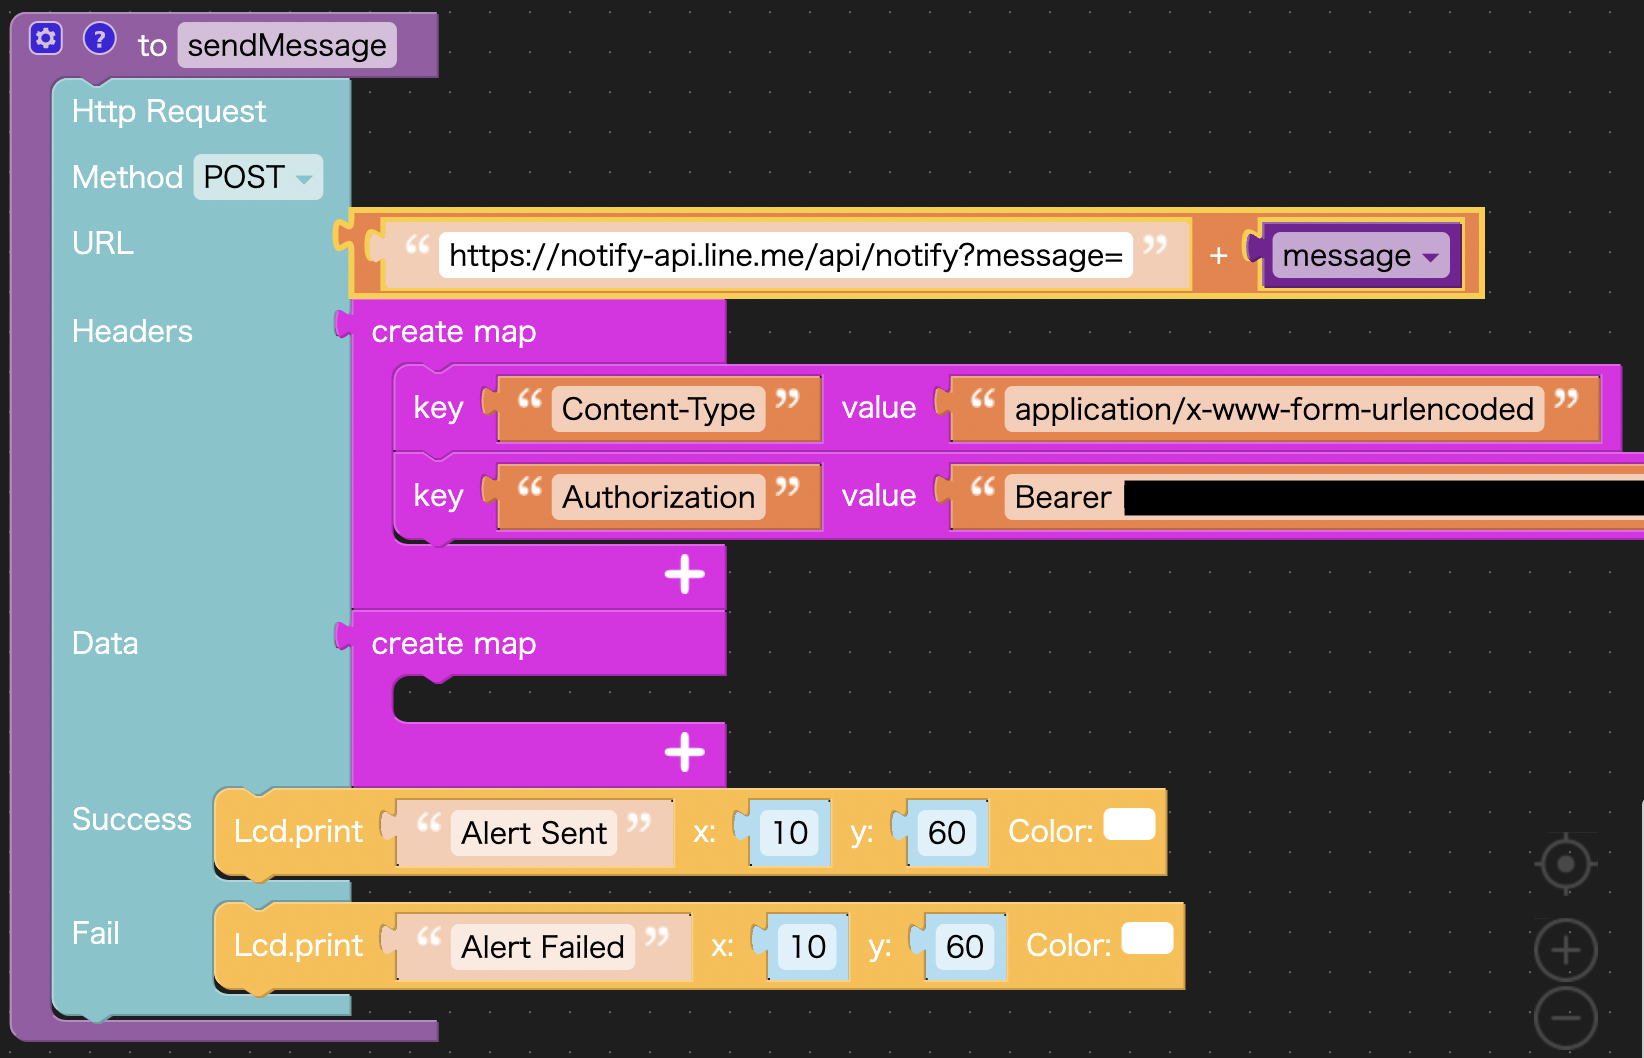Viewport: 1644px width, 1058px height.
Task: Edit the Content-Type key text
Action: (658, 409)
